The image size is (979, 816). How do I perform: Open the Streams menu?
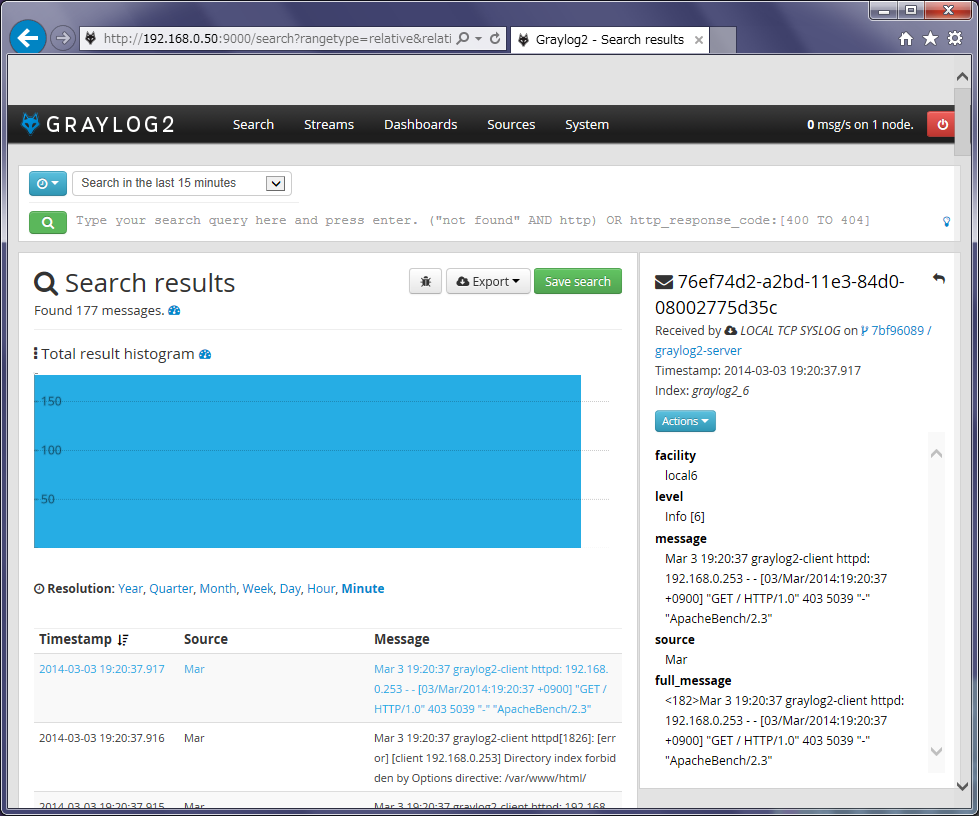tap(329, 124)
